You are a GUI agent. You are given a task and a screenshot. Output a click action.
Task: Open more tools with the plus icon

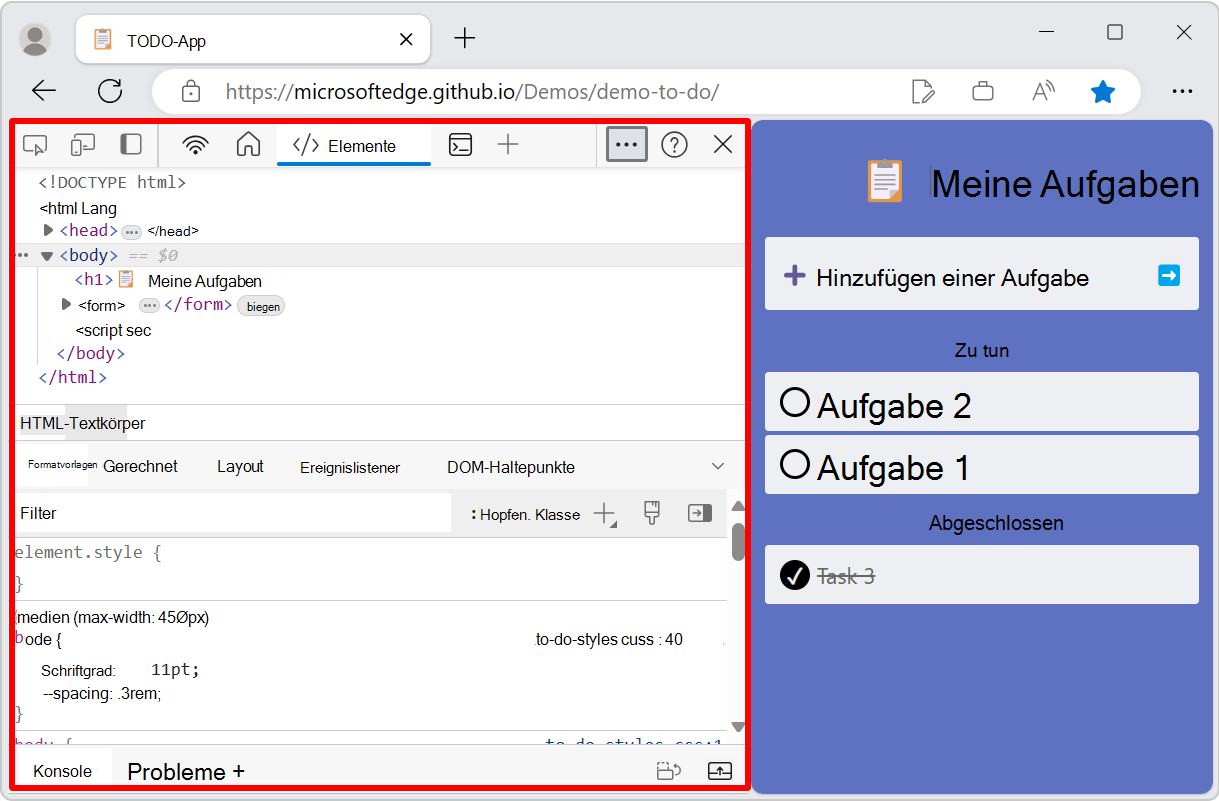coord(508,144)
